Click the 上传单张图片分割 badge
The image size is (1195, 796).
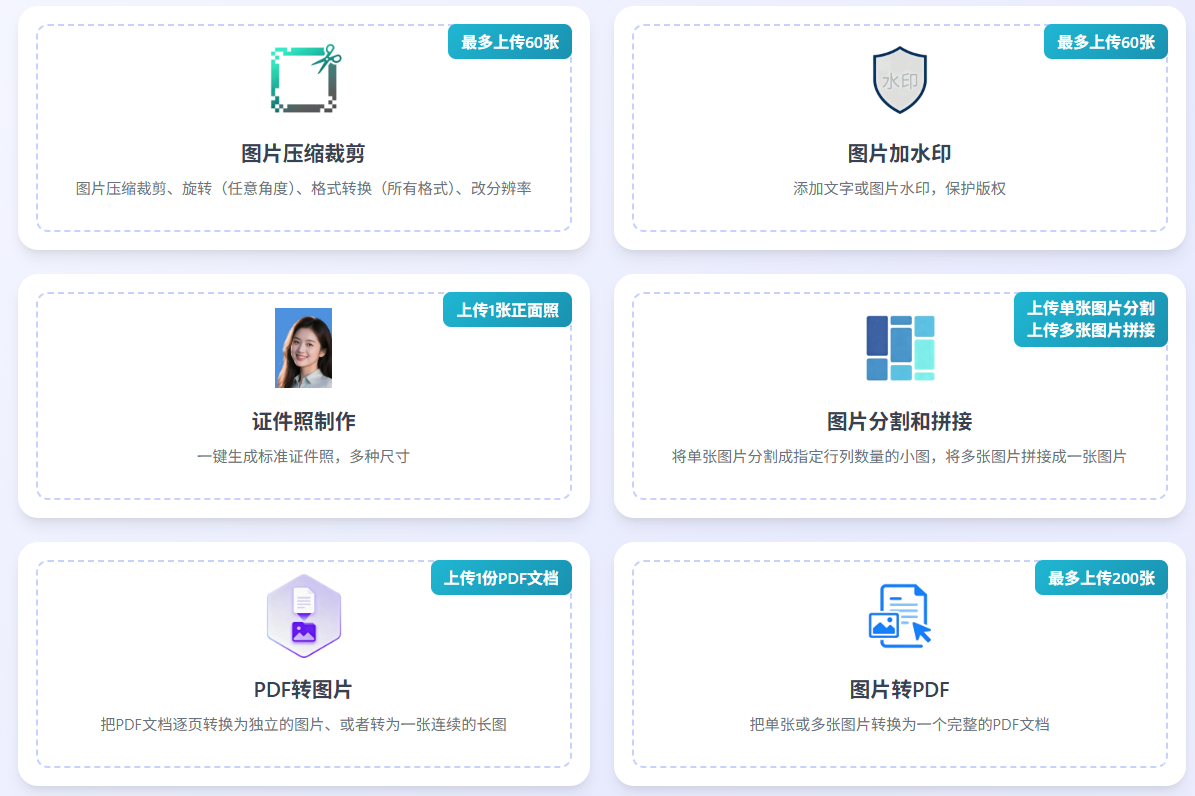(x=1090, y=309)
